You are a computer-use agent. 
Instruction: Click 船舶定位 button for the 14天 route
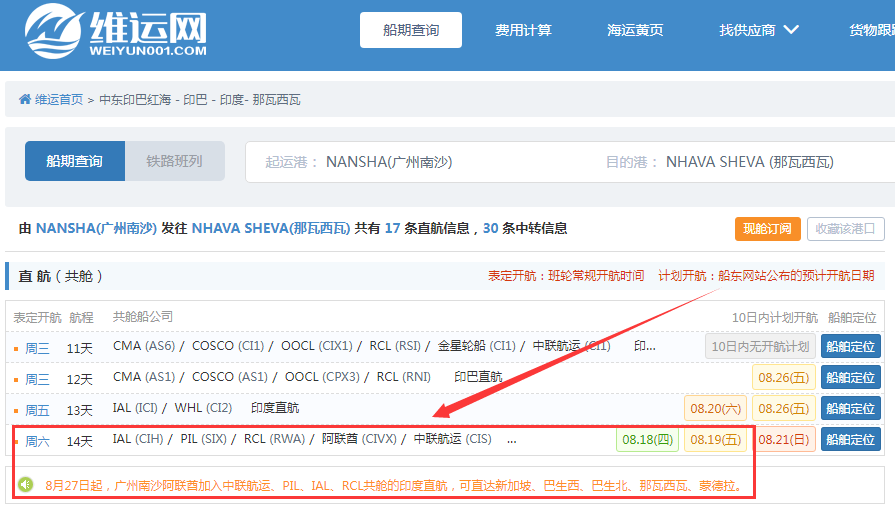click(850, 439)
